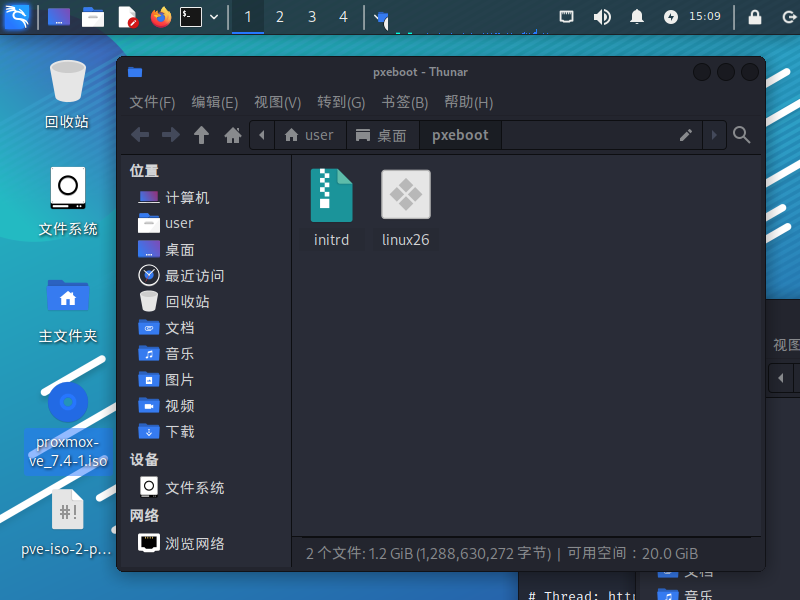800x600 pixels.
Task: Click the back navigation arrow
Action: (x=140, y=135)
